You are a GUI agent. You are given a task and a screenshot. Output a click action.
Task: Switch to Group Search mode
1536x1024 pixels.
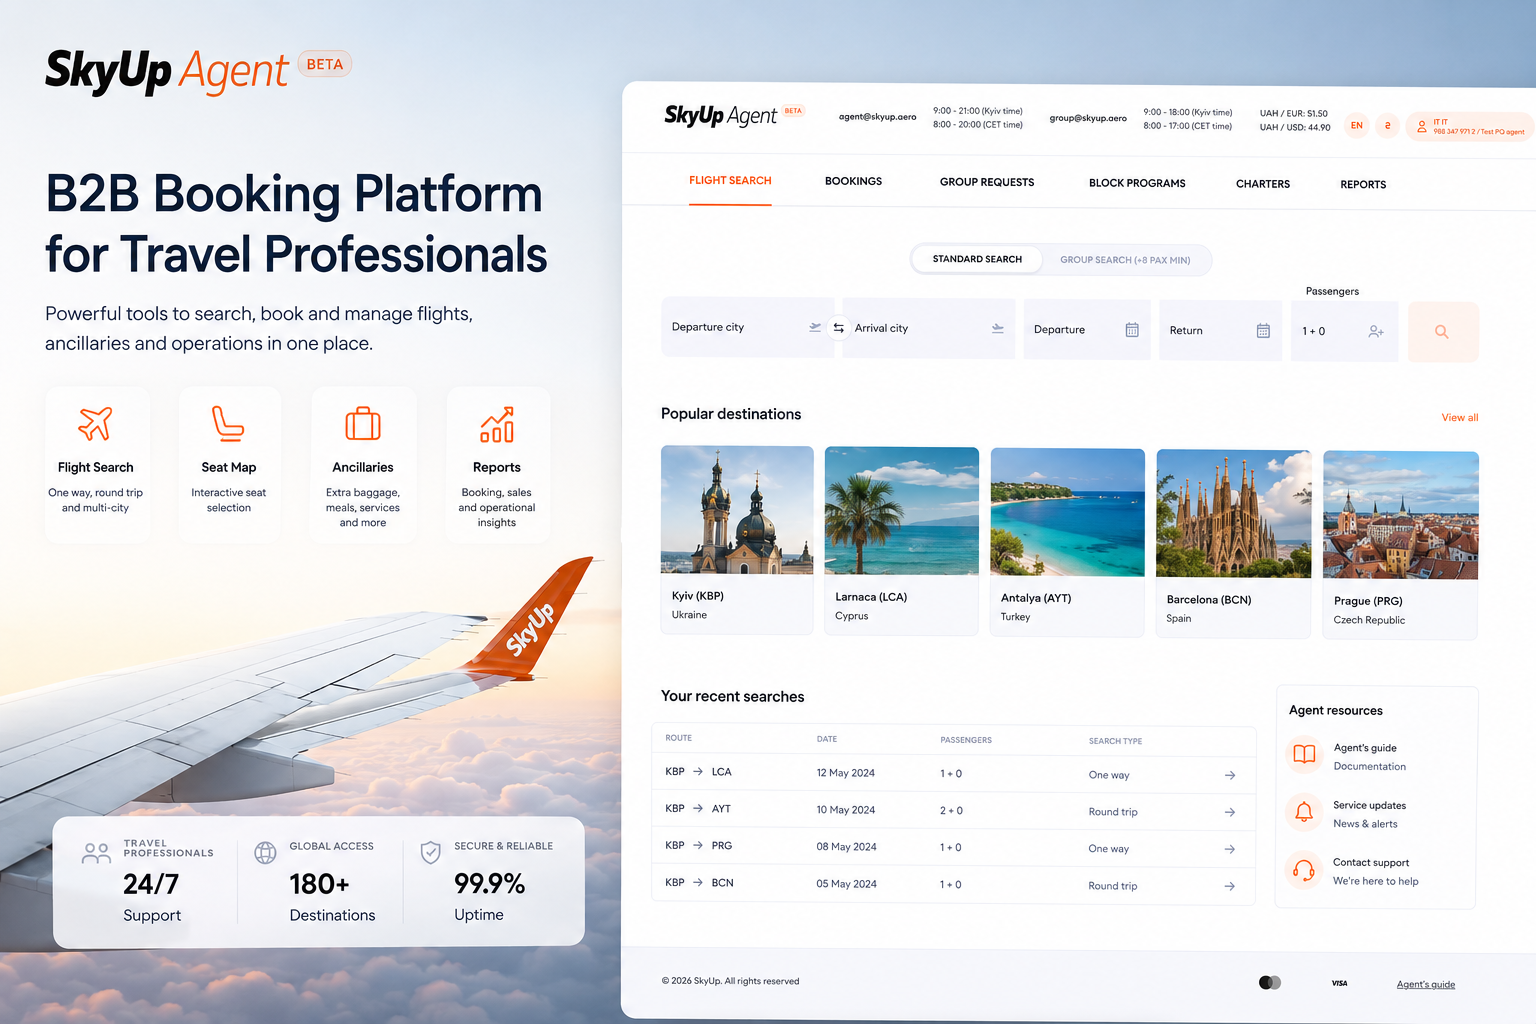(x=1125, y=260)
